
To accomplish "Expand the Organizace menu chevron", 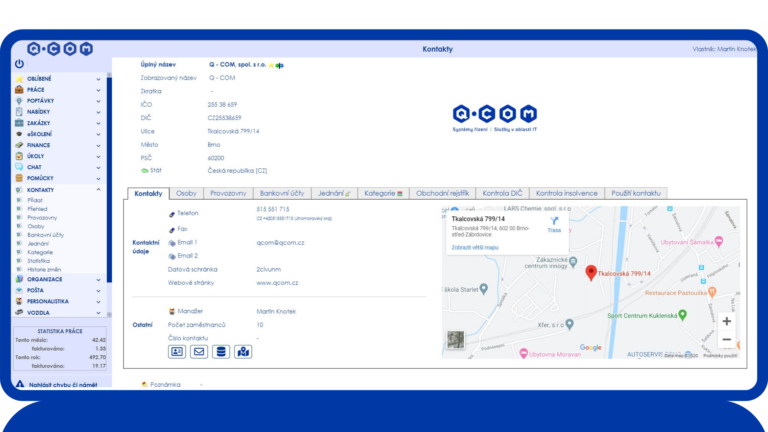I will pos(98,280).
